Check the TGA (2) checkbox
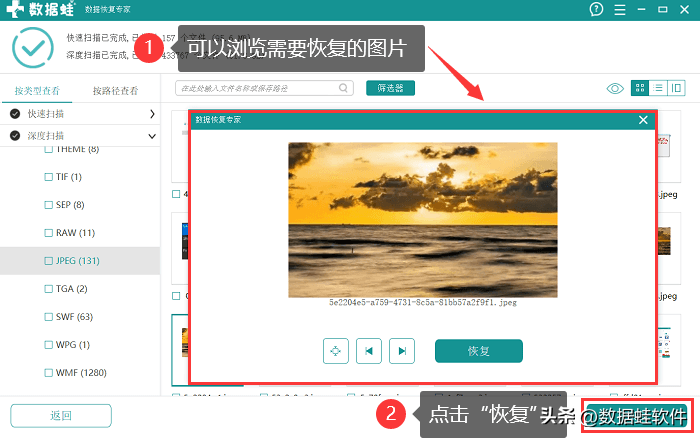Screen dimensions: 700x438 click(x=49, y=289)
